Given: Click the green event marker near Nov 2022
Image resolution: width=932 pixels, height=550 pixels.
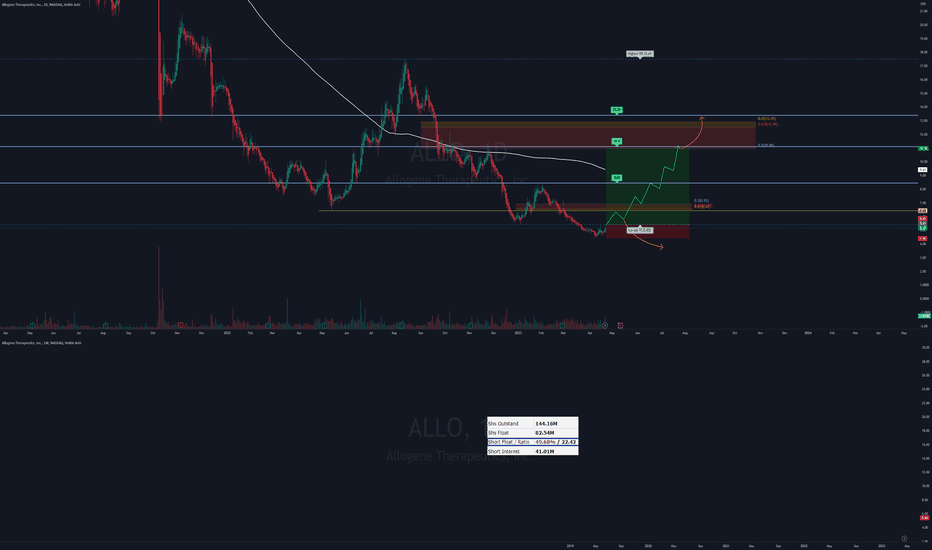Looking at the screenshot, I should coord(471,325).
